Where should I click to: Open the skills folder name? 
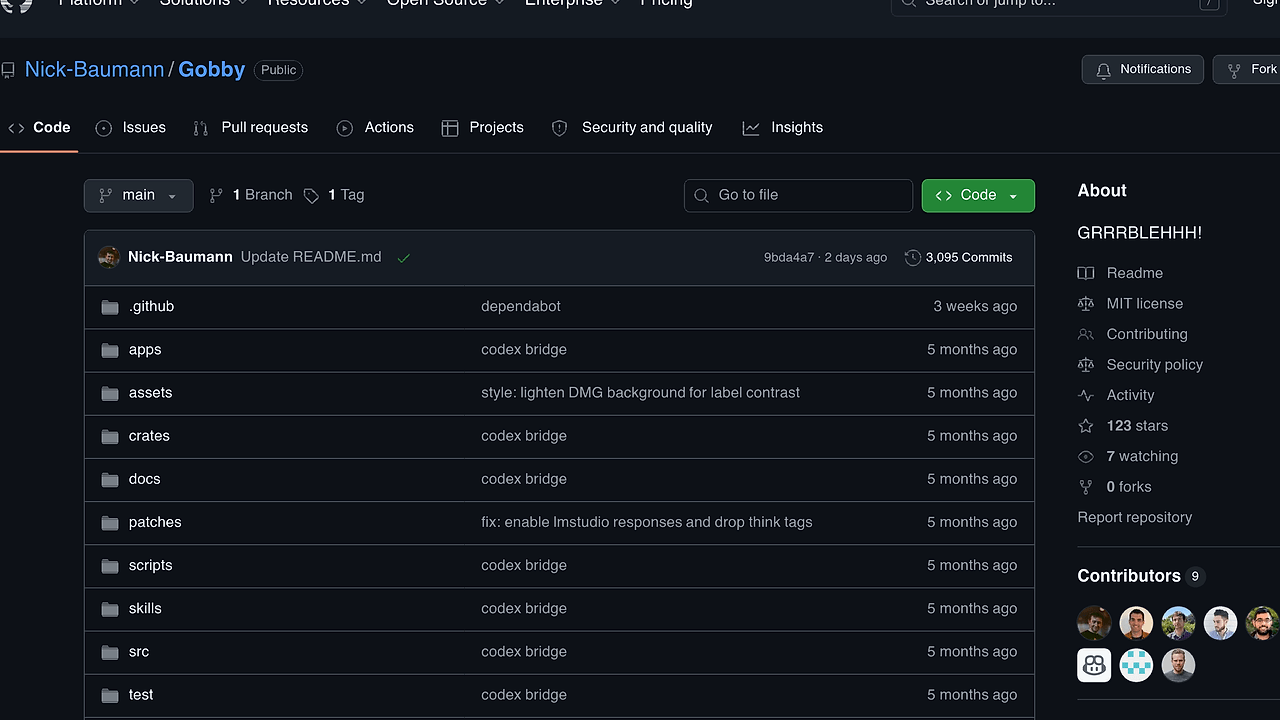point(145,608)
